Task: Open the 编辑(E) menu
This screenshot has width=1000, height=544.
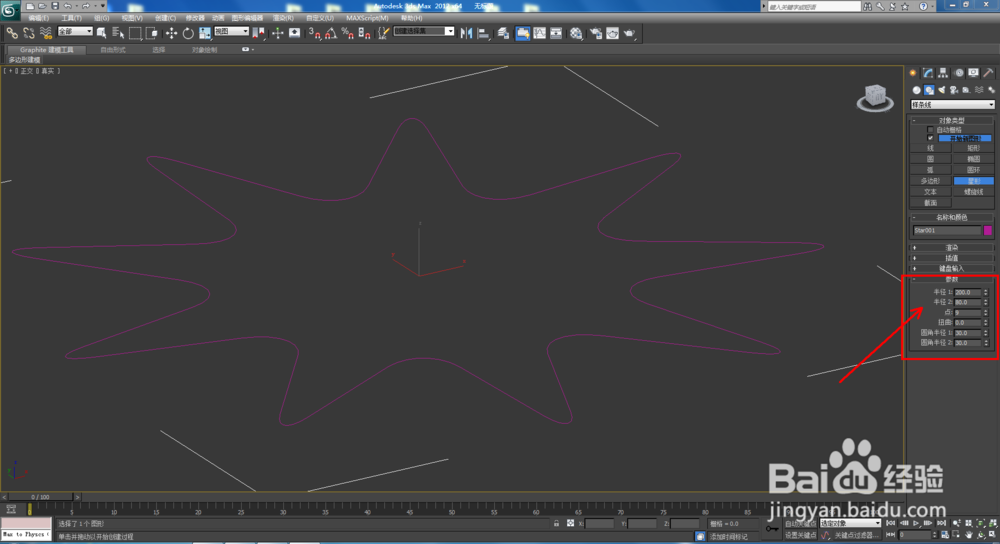Action: pyautogui.click(x=38, y=18)
